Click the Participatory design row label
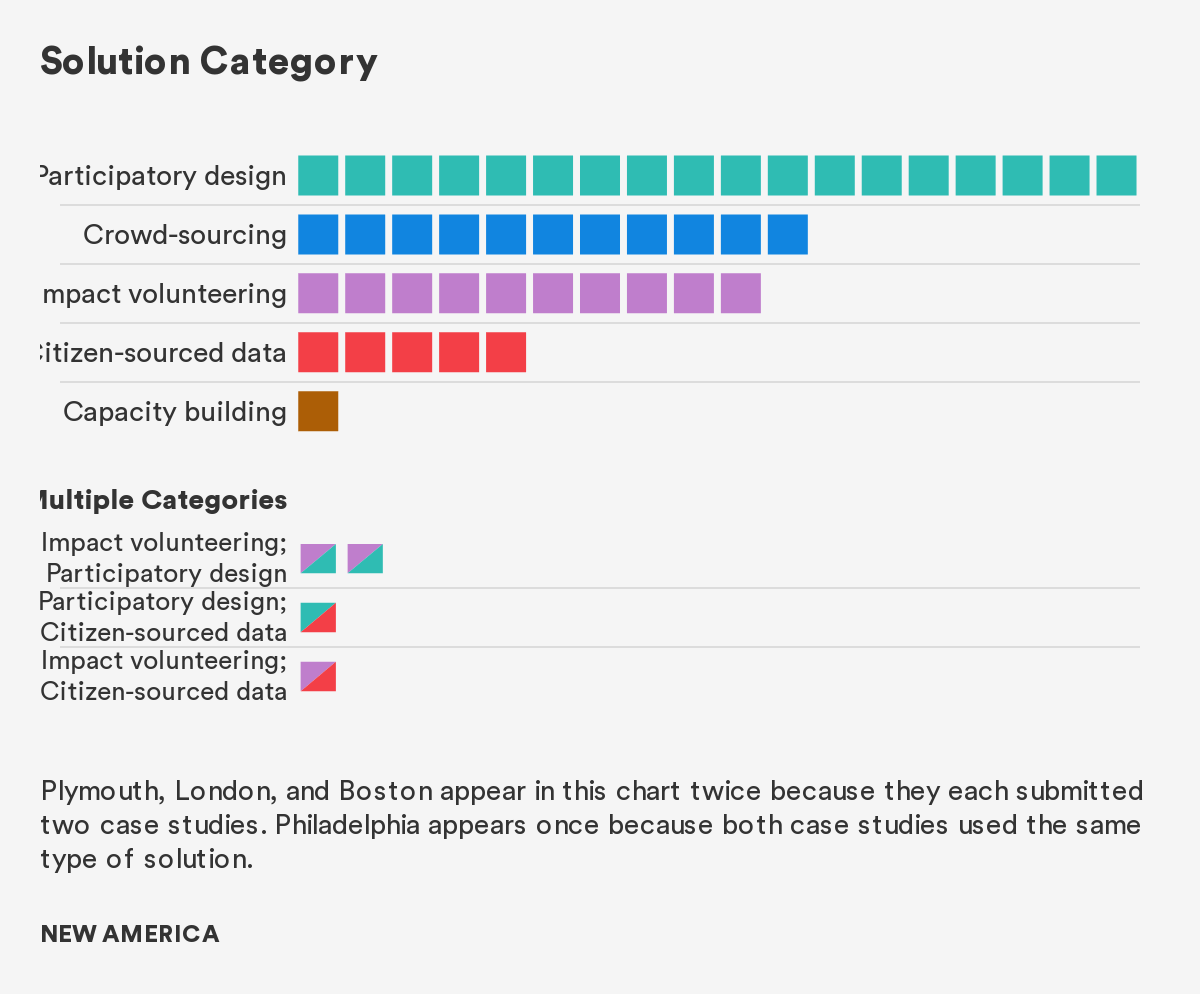The image size is (1200, 994). pos(163,177)
